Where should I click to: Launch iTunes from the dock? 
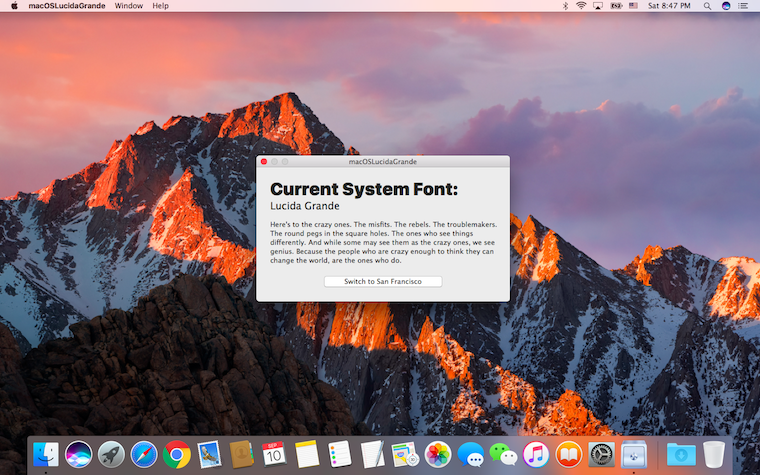pos(535,454)
